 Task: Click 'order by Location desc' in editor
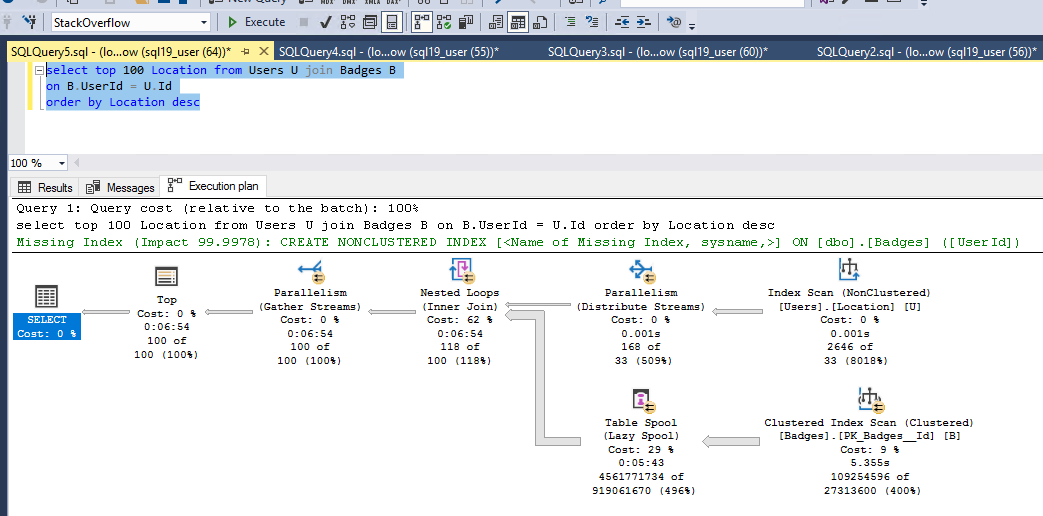point(122,102)
